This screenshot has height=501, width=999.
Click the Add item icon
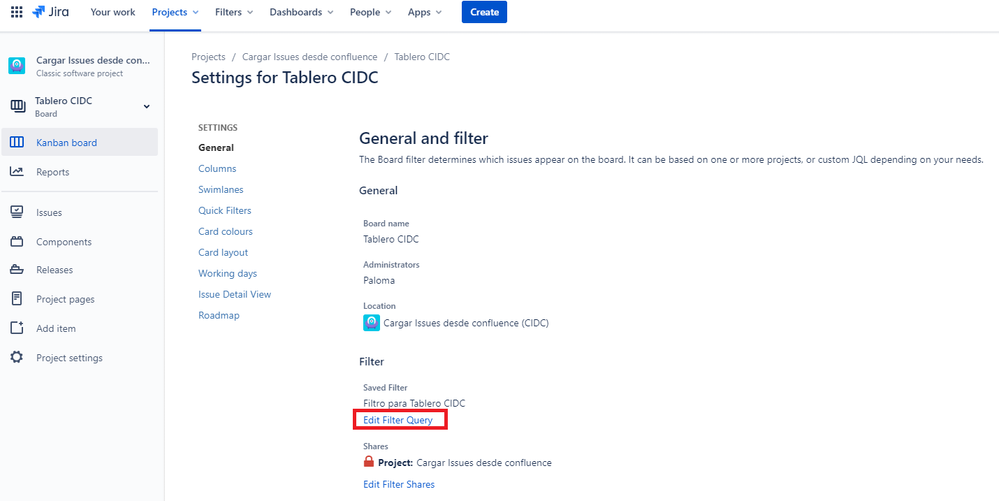coord(17,328)
